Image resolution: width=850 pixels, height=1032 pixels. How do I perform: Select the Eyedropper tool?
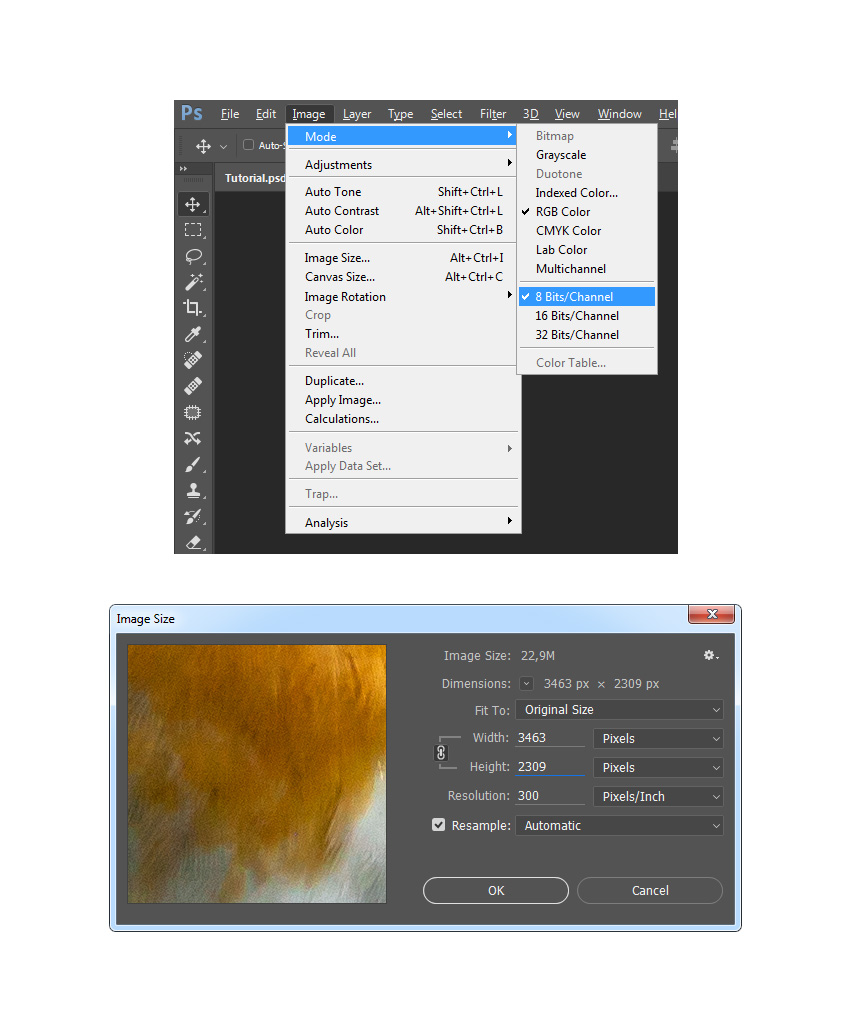(x=193, y=334)
